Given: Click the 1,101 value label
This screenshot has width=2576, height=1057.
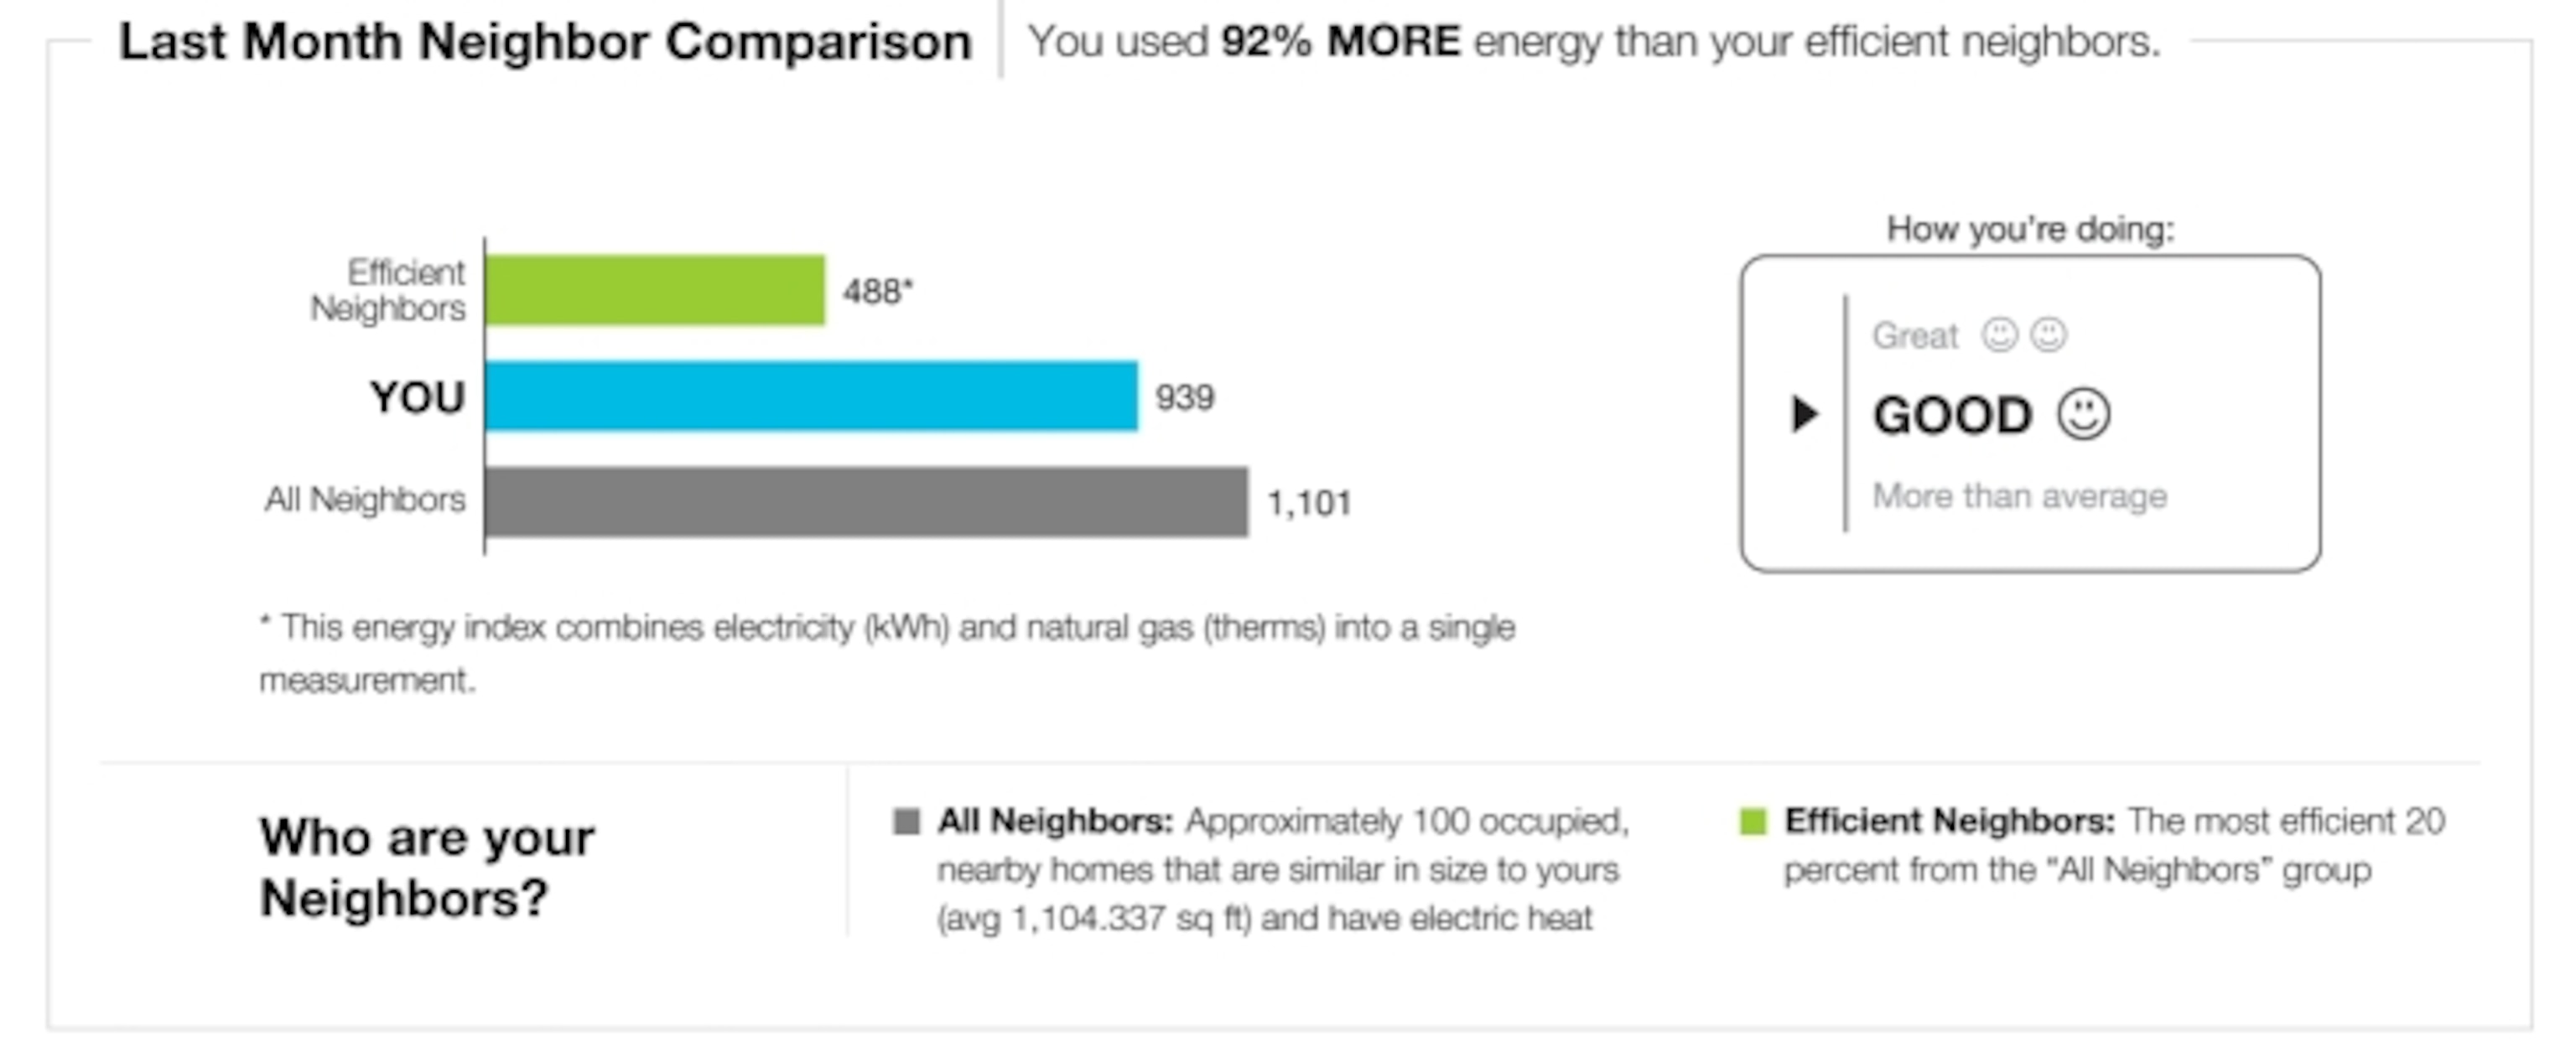Looking at the screenshot, I should click(x=1309, y=503).
